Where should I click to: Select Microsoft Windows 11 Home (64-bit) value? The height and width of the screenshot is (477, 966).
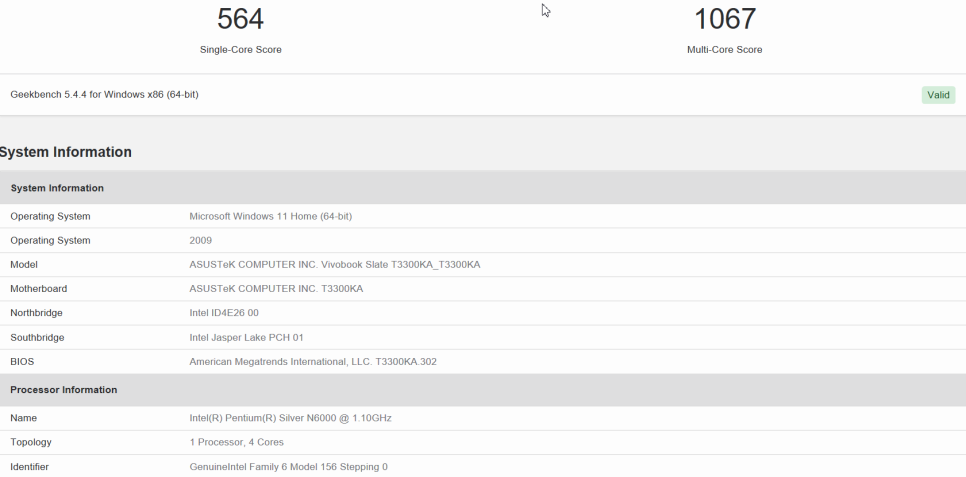tap(270, 216)
